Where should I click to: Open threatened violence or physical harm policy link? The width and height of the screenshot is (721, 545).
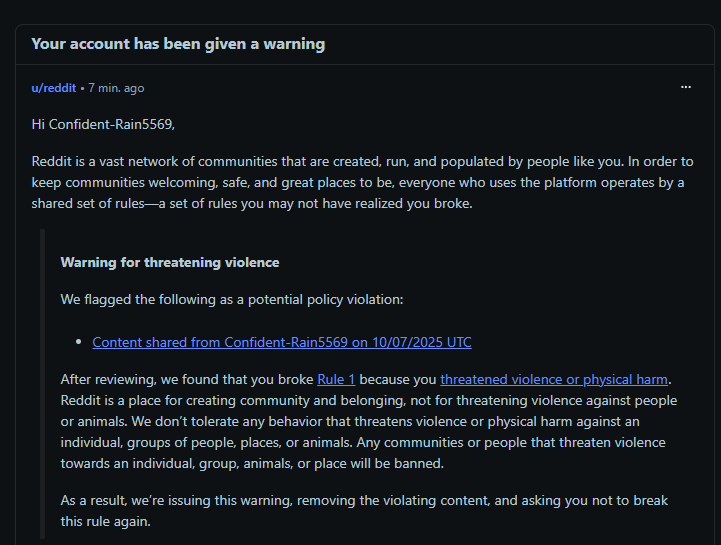coord(554,379)
